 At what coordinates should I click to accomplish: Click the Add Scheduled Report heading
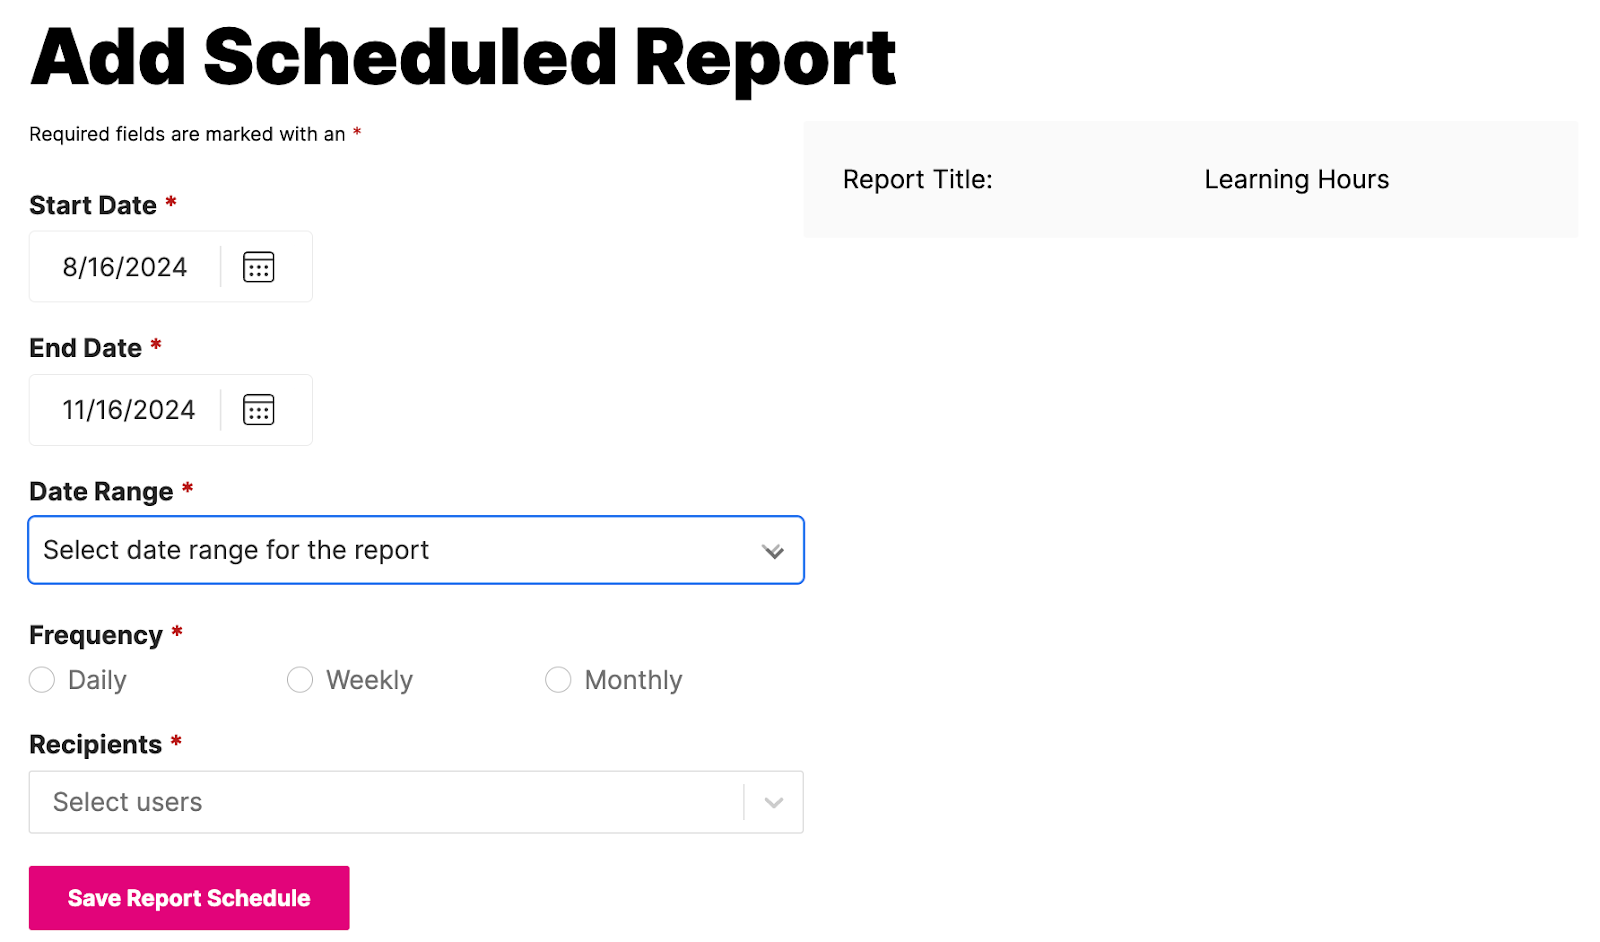pos(463,58)
